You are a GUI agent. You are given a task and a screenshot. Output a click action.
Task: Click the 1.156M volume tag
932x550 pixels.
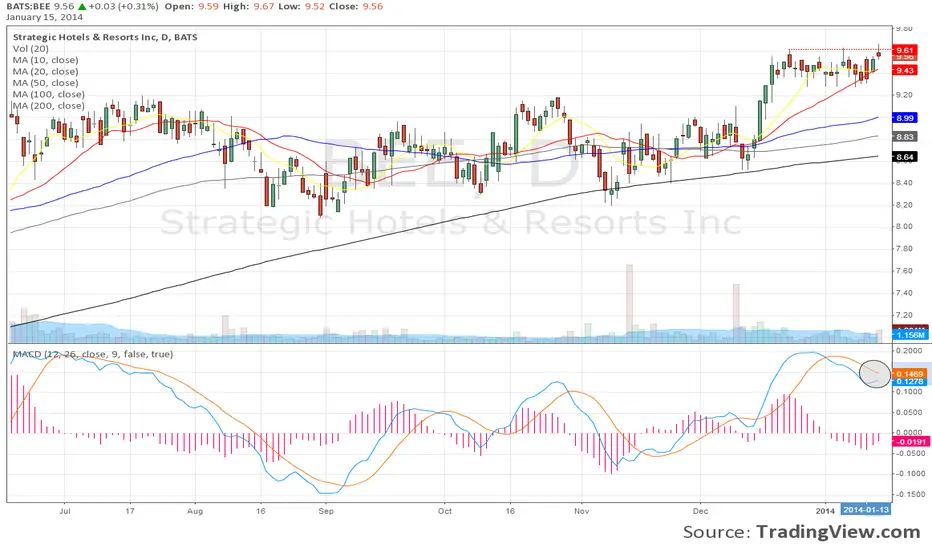(910, 335)
